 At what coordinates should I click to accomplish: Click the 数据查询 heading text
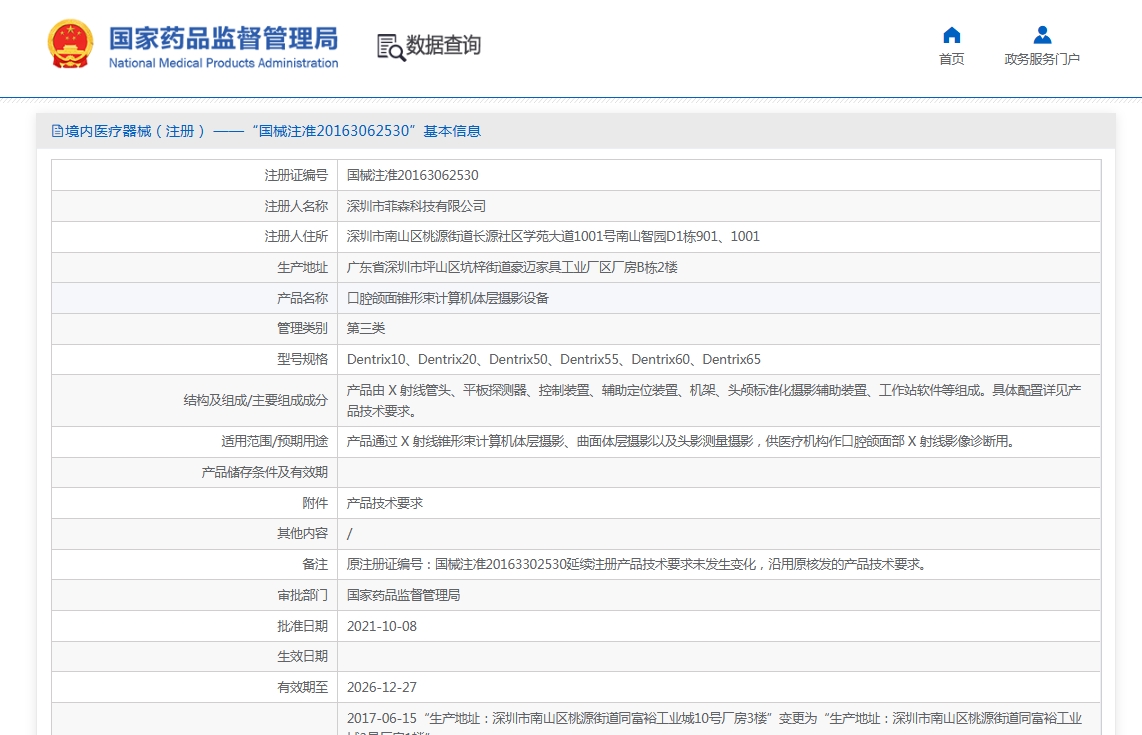tap(444, 45)
